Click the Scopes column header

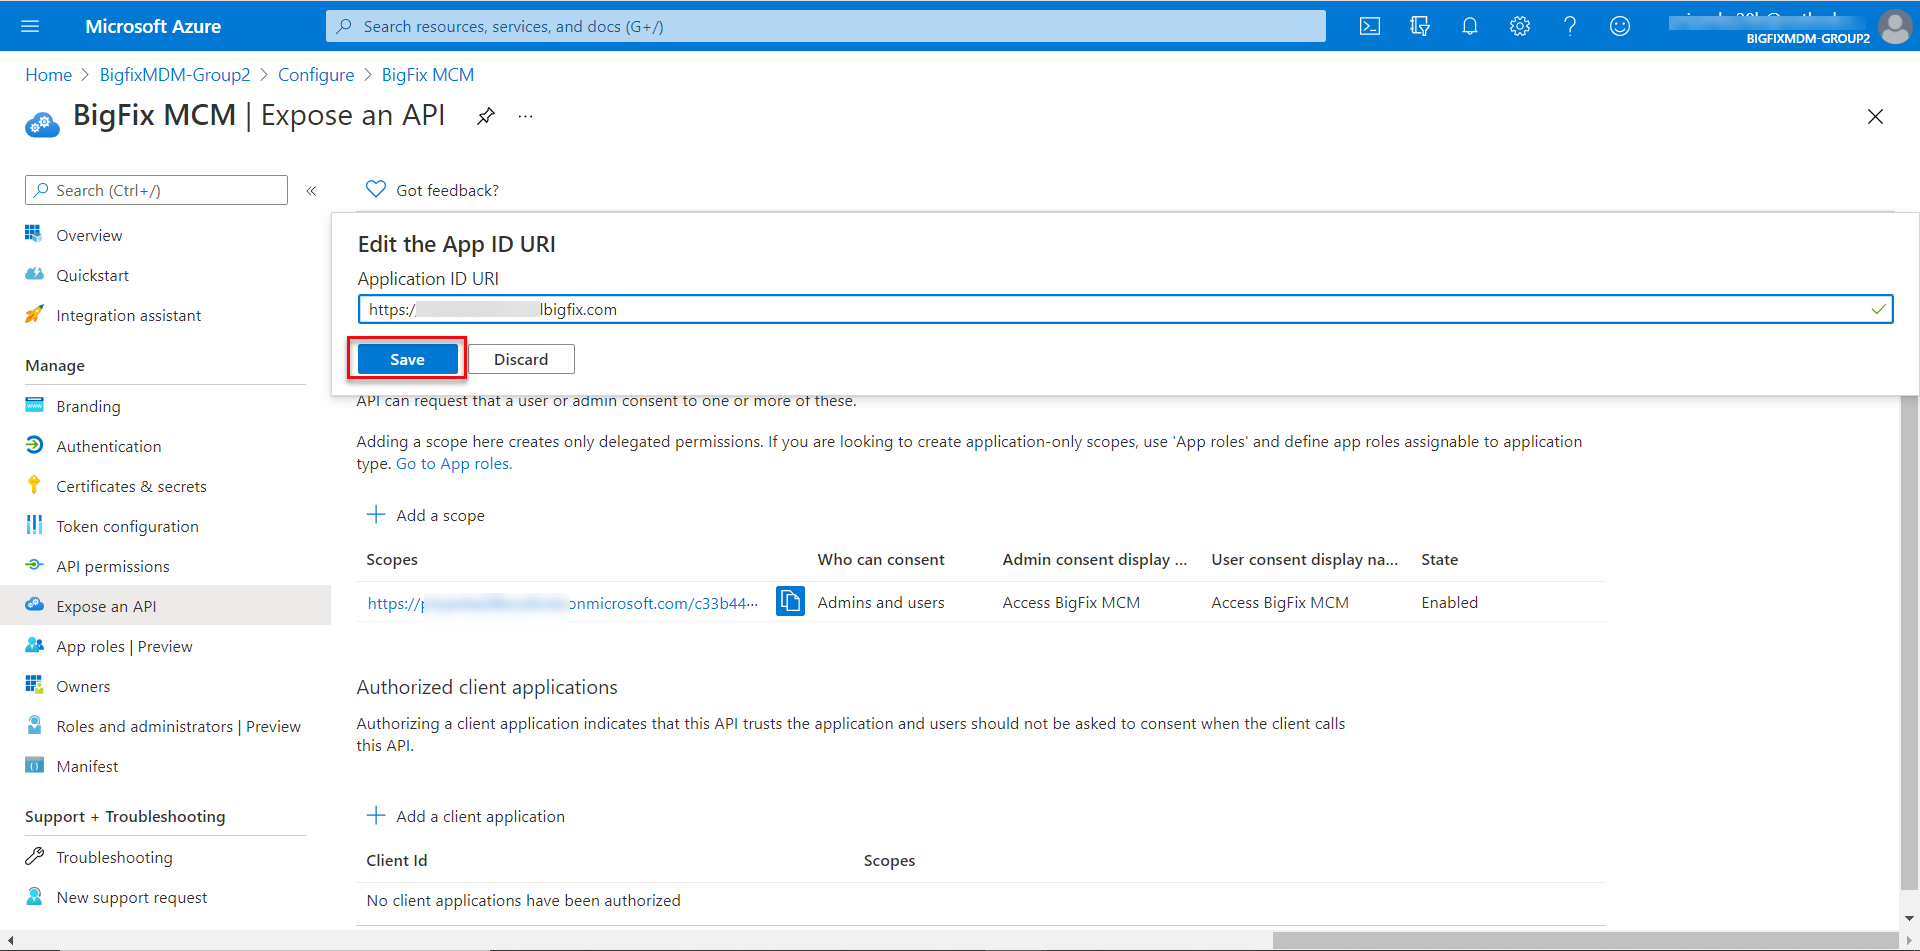point(392,560)
